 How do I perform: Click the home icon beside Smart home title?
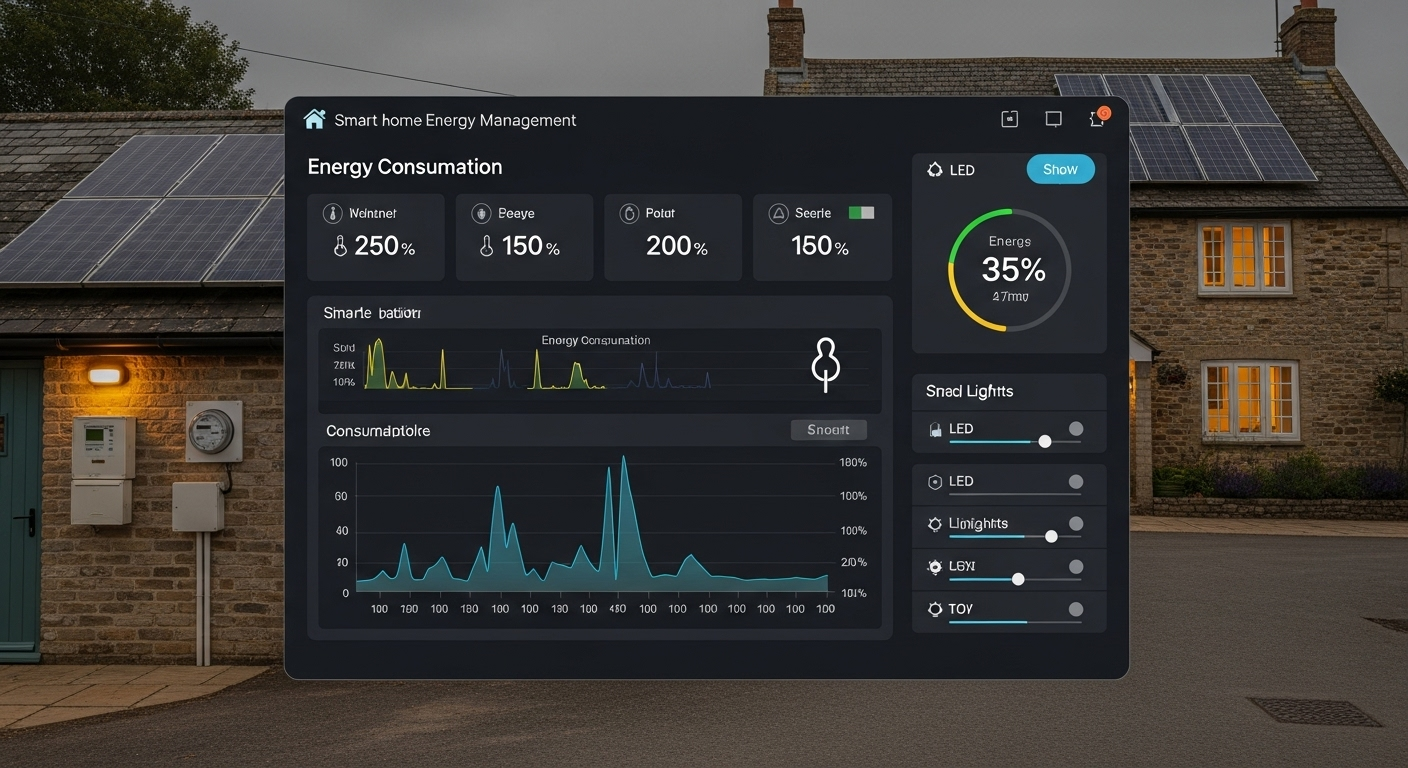(314, 120)
